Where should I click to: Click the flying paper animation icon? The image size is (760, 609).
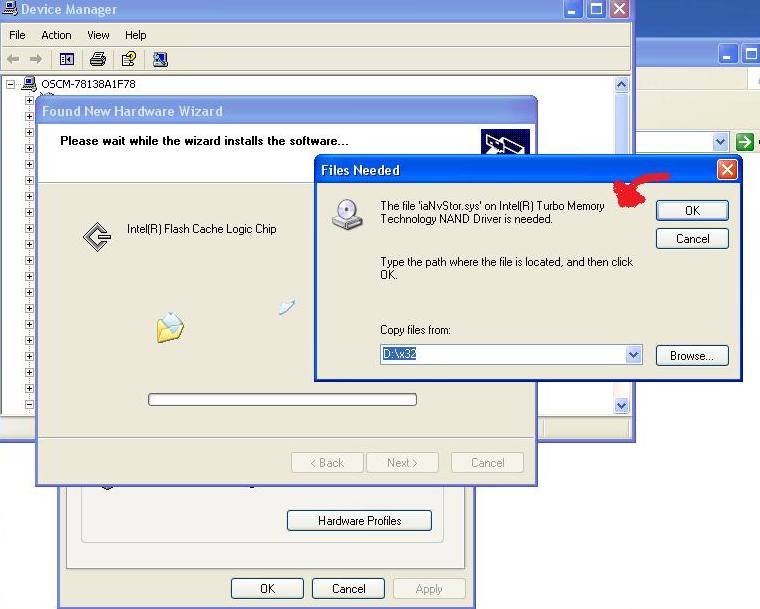[x=287, y=307]
